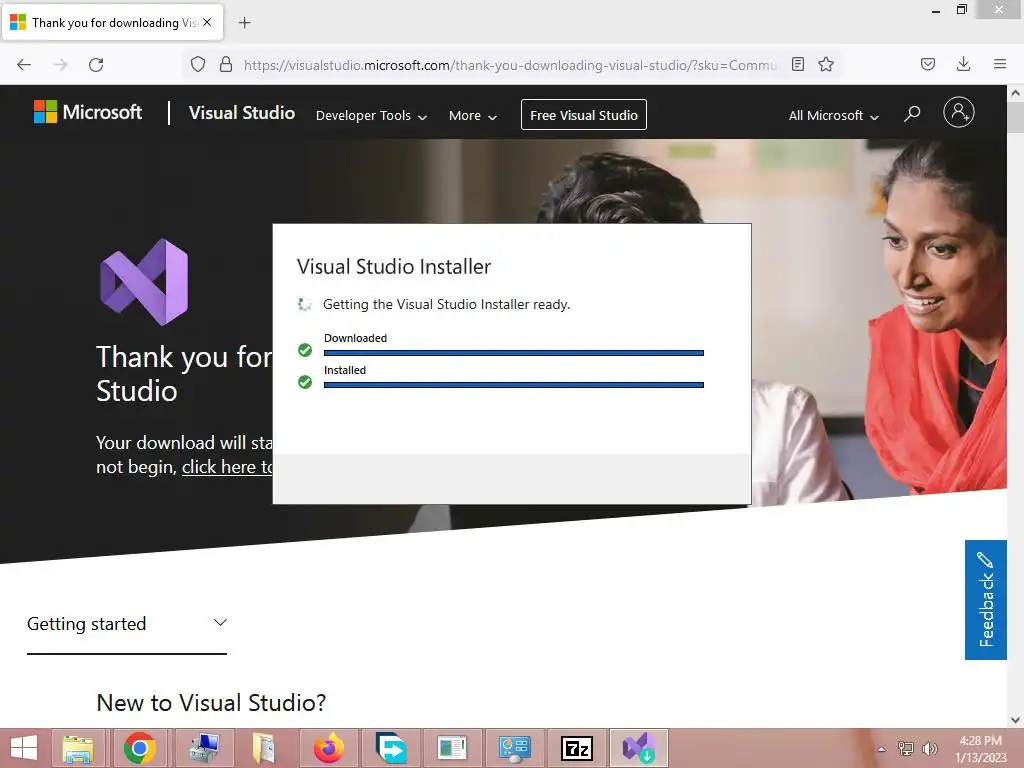Switch to Visual Studio Installer taskbar icon

[639, 748]
